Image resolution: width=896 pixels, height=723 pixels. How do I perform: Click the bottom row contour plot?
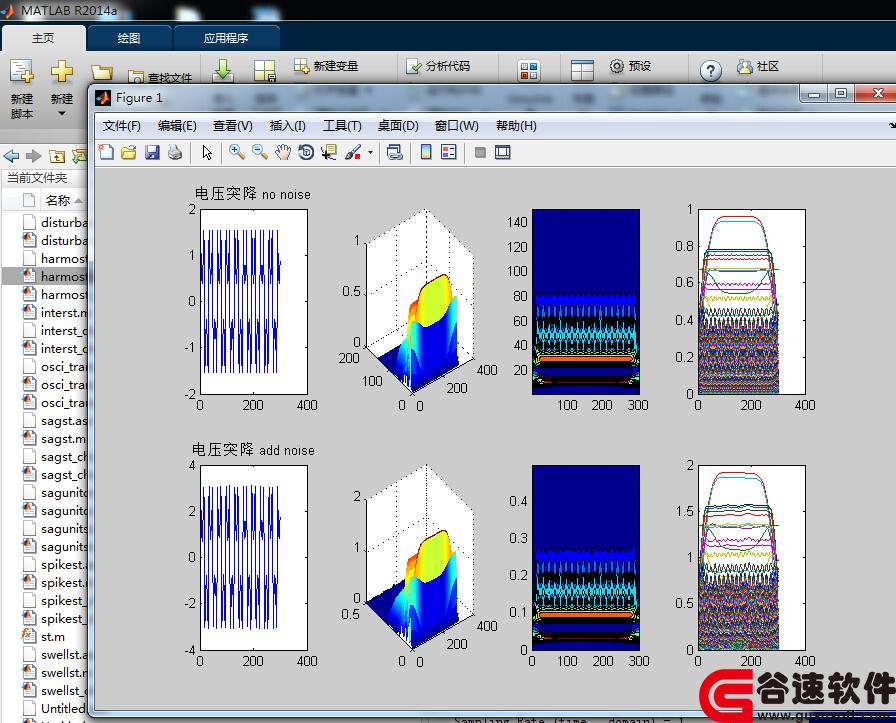point(586,557)
